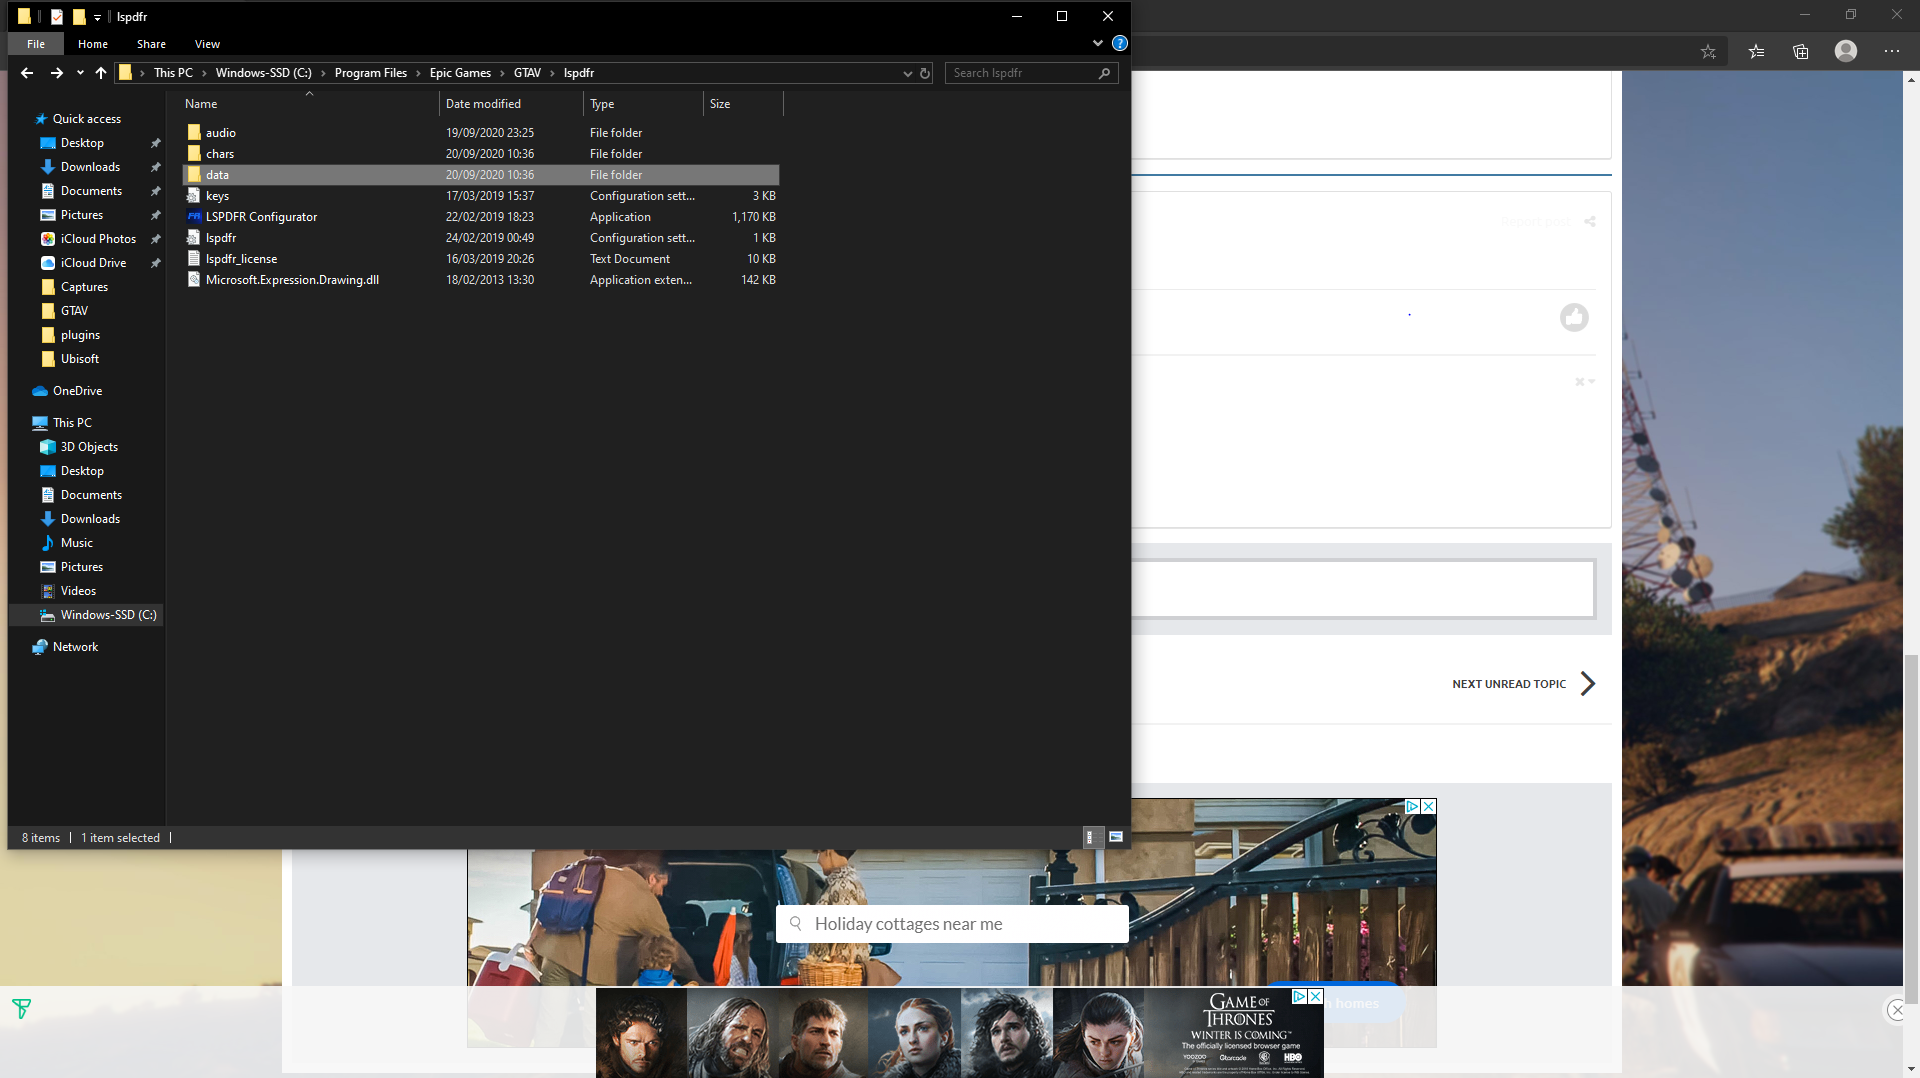The width and height of the screenshot is (1920, 1078).
Task: Click browser favorite star icon
Action: point(1708,52)
